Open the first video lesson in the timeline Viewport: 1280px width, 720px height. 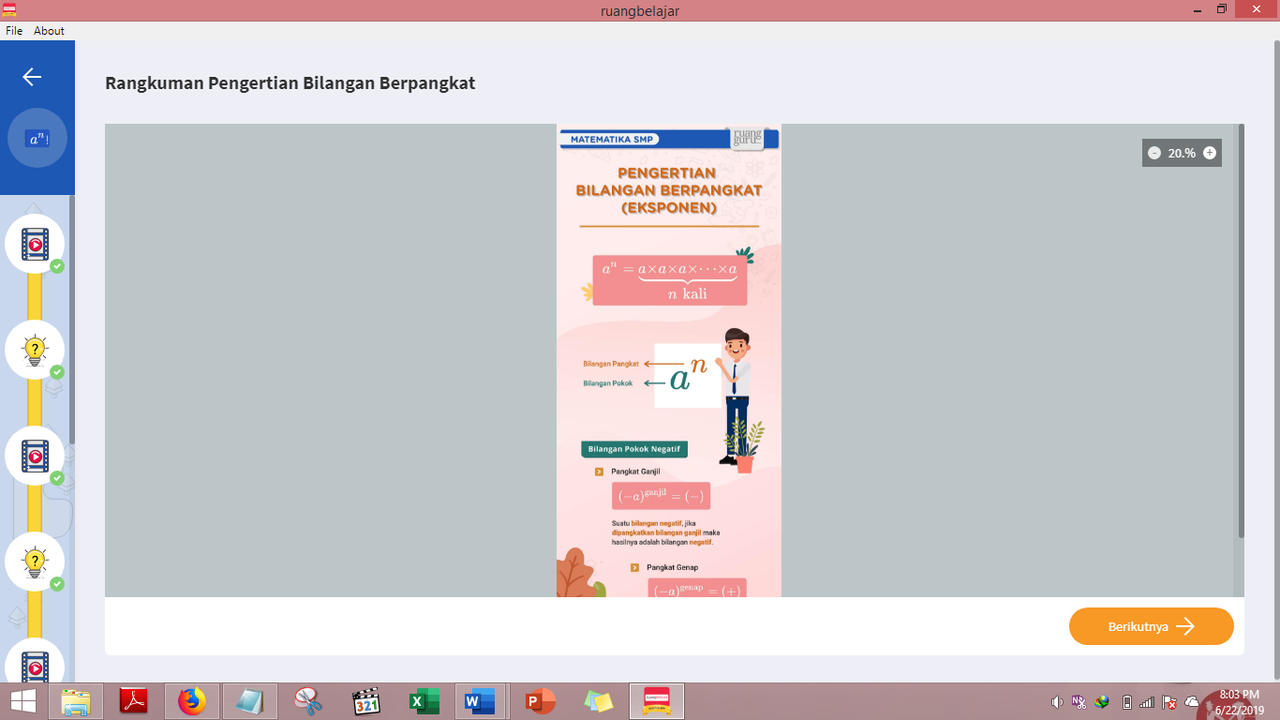coord(34,243)
